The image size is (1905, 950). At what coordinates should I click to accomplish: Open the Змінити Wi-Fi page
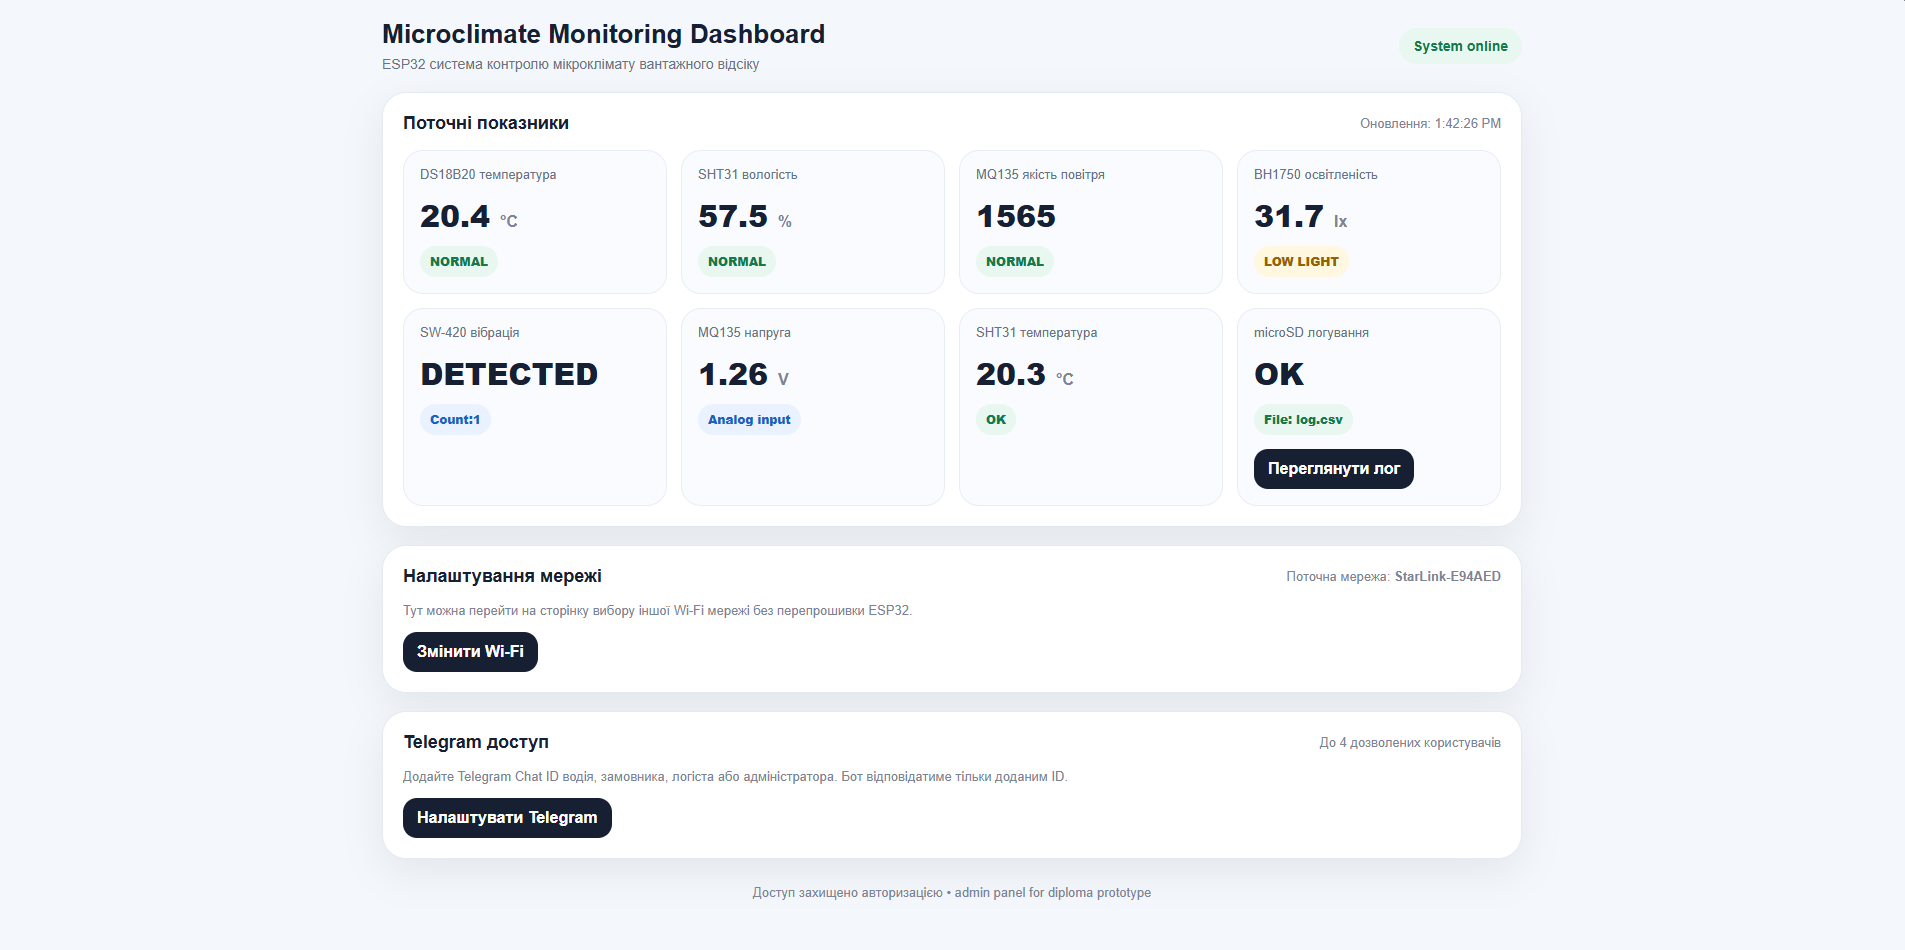point(470,652)
